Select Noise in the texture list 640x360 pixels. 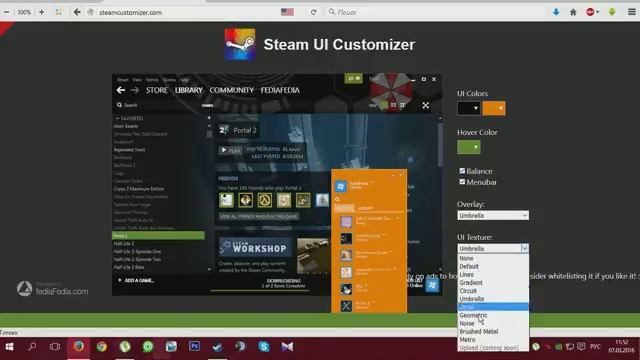(x=493, y=323)
